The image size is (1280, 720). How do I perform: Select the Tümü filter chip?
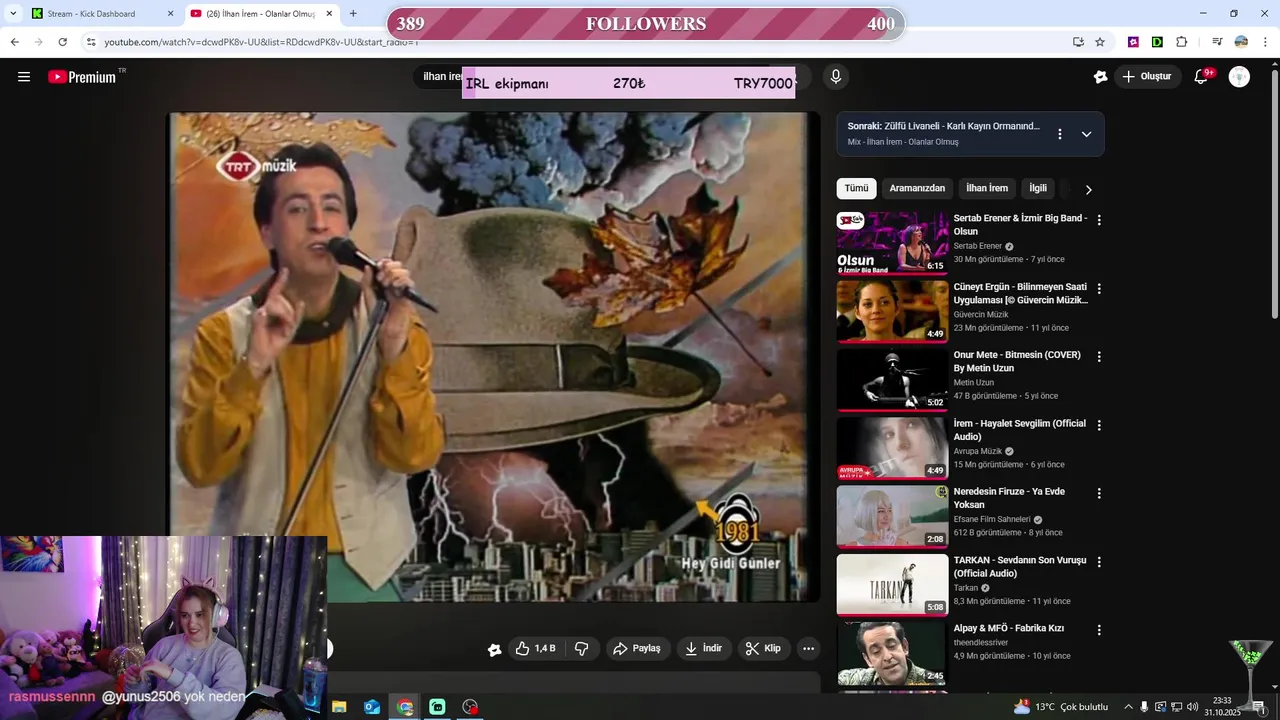pos(857,188)
